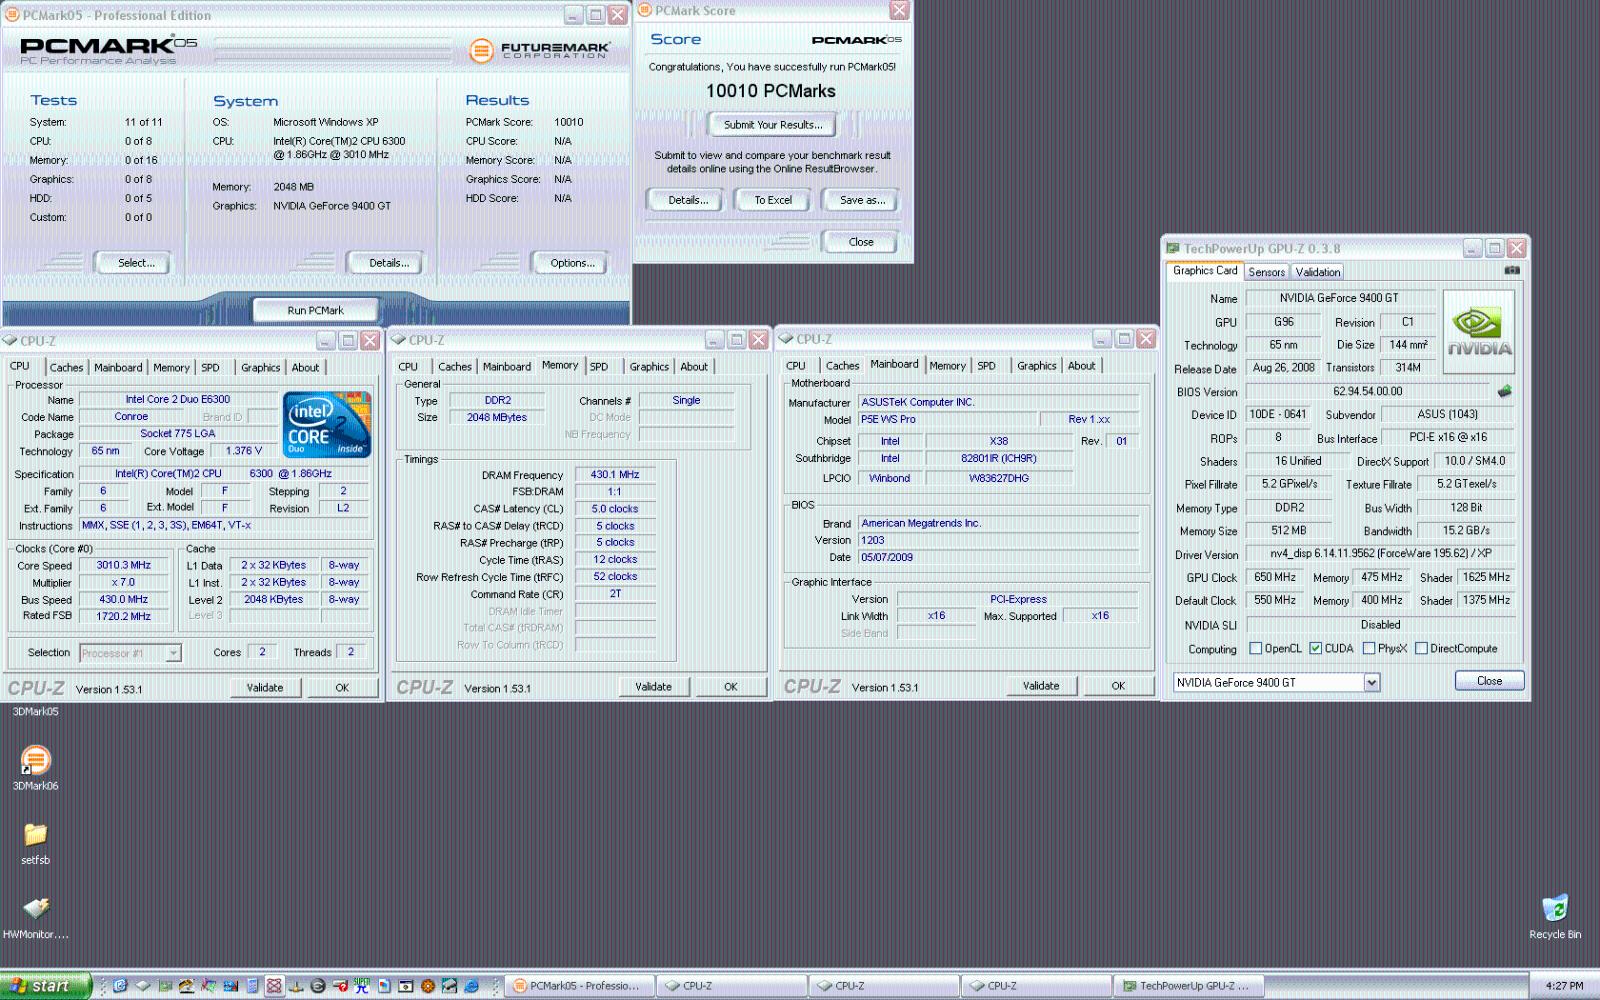Click the PCMark05 progress bar
This screenshot has height=1000, width=1600.
(x=333, y=49)
